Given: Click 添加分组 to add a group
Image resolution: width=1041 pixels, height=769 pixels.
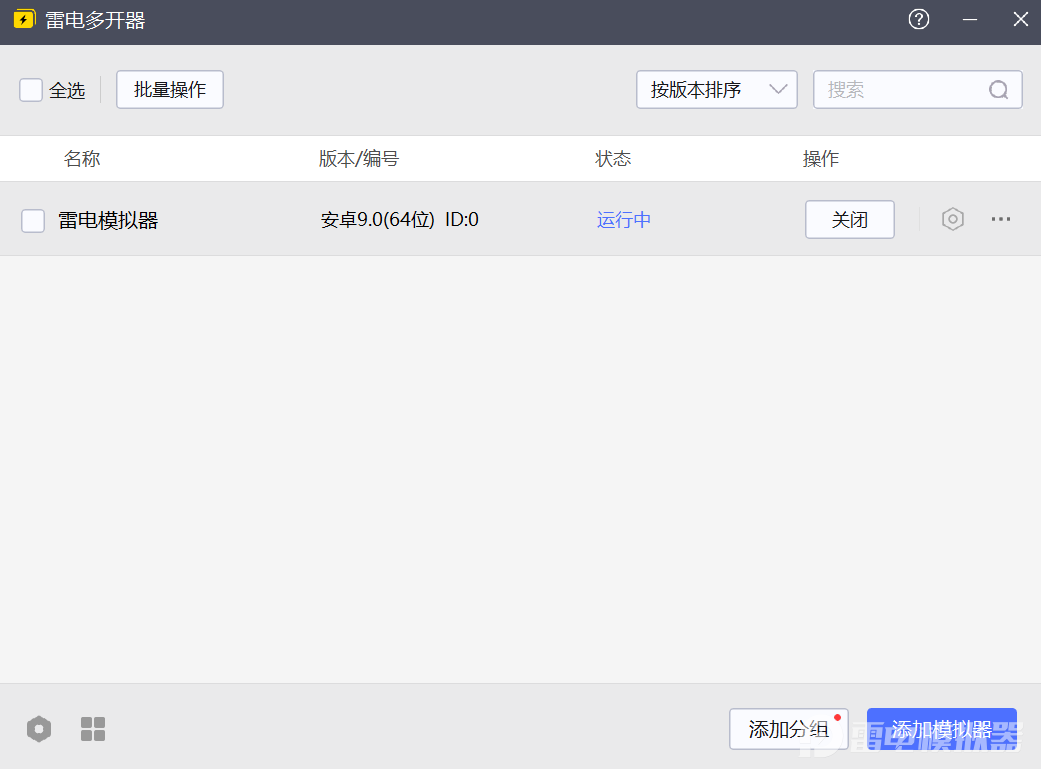Looking at the screenshot, I should (788, 729).
